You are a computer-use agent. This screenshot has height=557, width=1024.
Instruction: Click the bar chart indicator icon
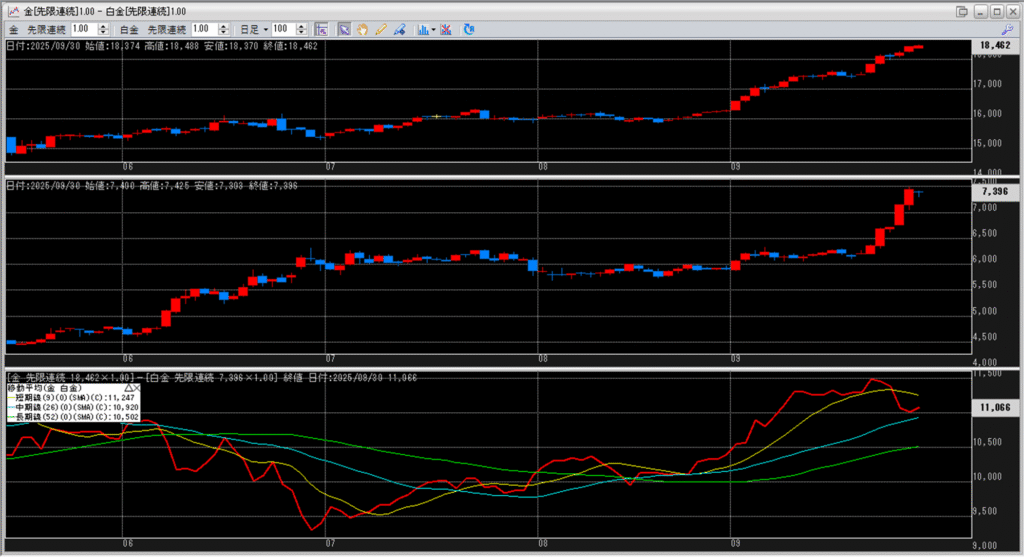click(x=422, y=29)
